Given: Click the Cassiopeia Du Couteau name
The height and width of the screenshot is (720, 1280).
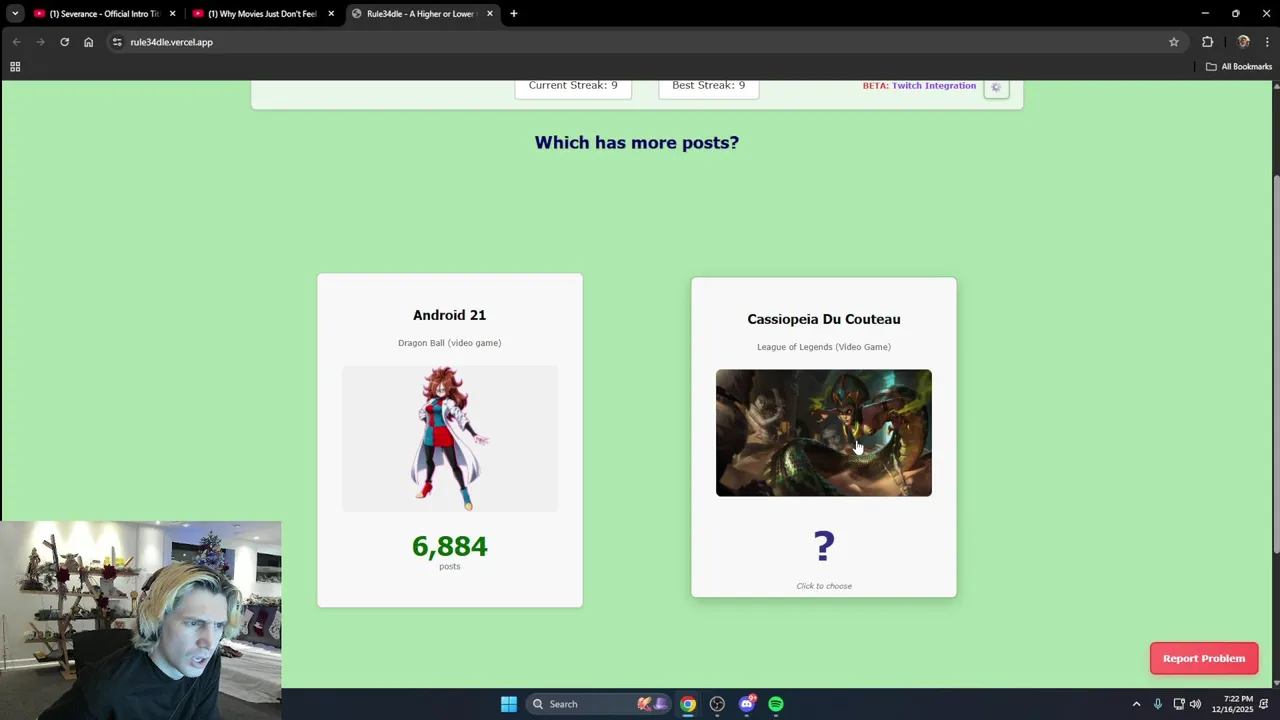Looking at the screenshot, I should (824, 319).
